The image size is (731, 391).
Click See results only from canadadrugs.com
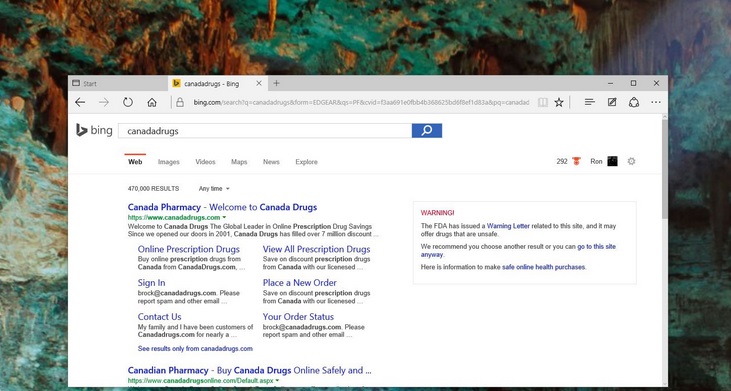pos(195,349)
